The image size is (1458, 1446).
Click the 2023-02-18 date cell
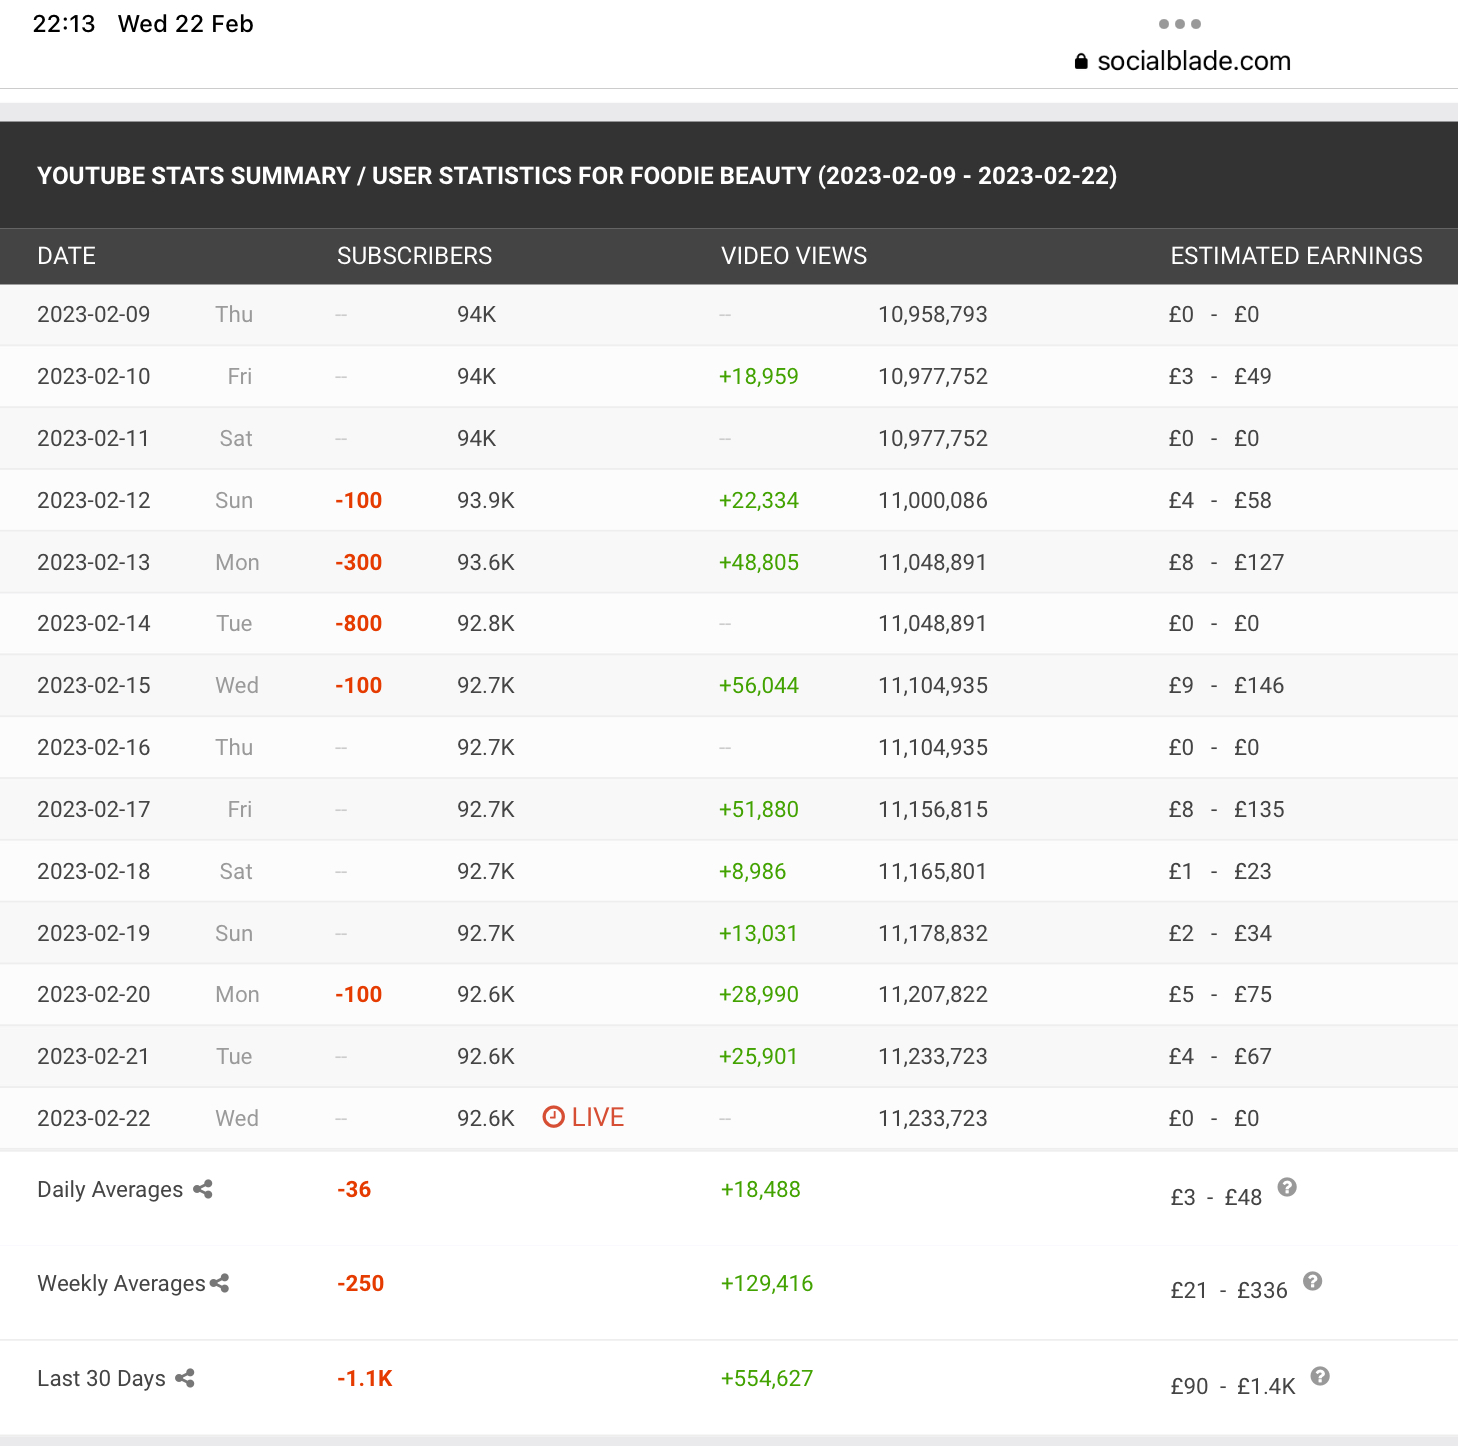tap(94, 871)
